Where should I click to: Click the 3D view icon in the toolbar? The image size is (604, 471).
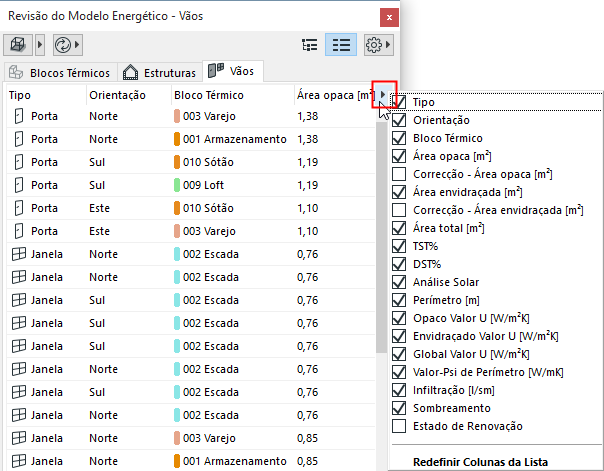click(x=18, y=45)
